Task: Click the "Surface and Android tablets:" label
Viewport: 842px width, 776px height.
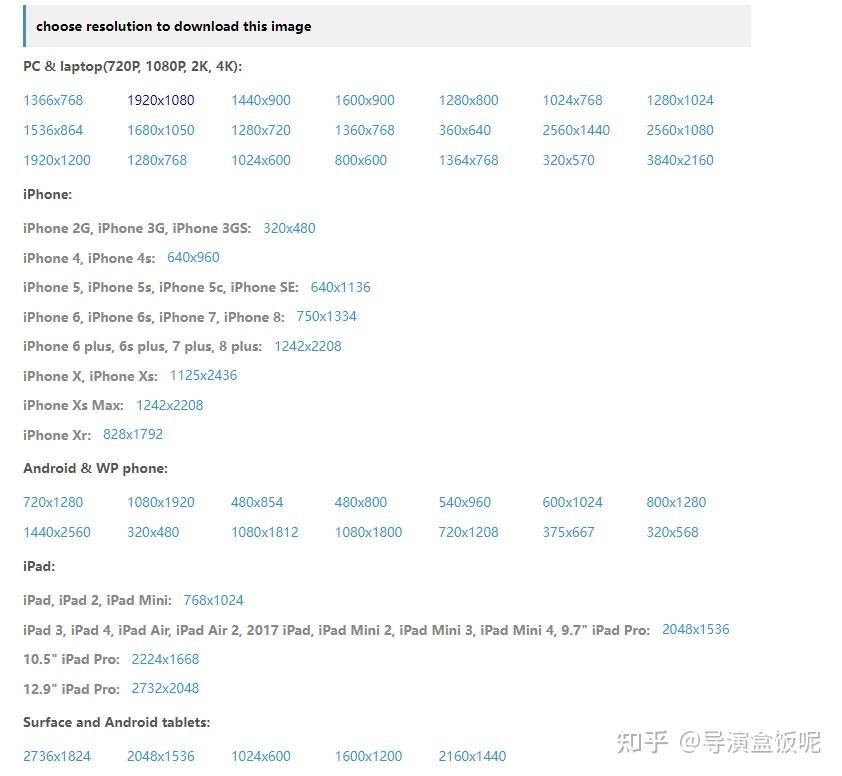Action: 117,722
